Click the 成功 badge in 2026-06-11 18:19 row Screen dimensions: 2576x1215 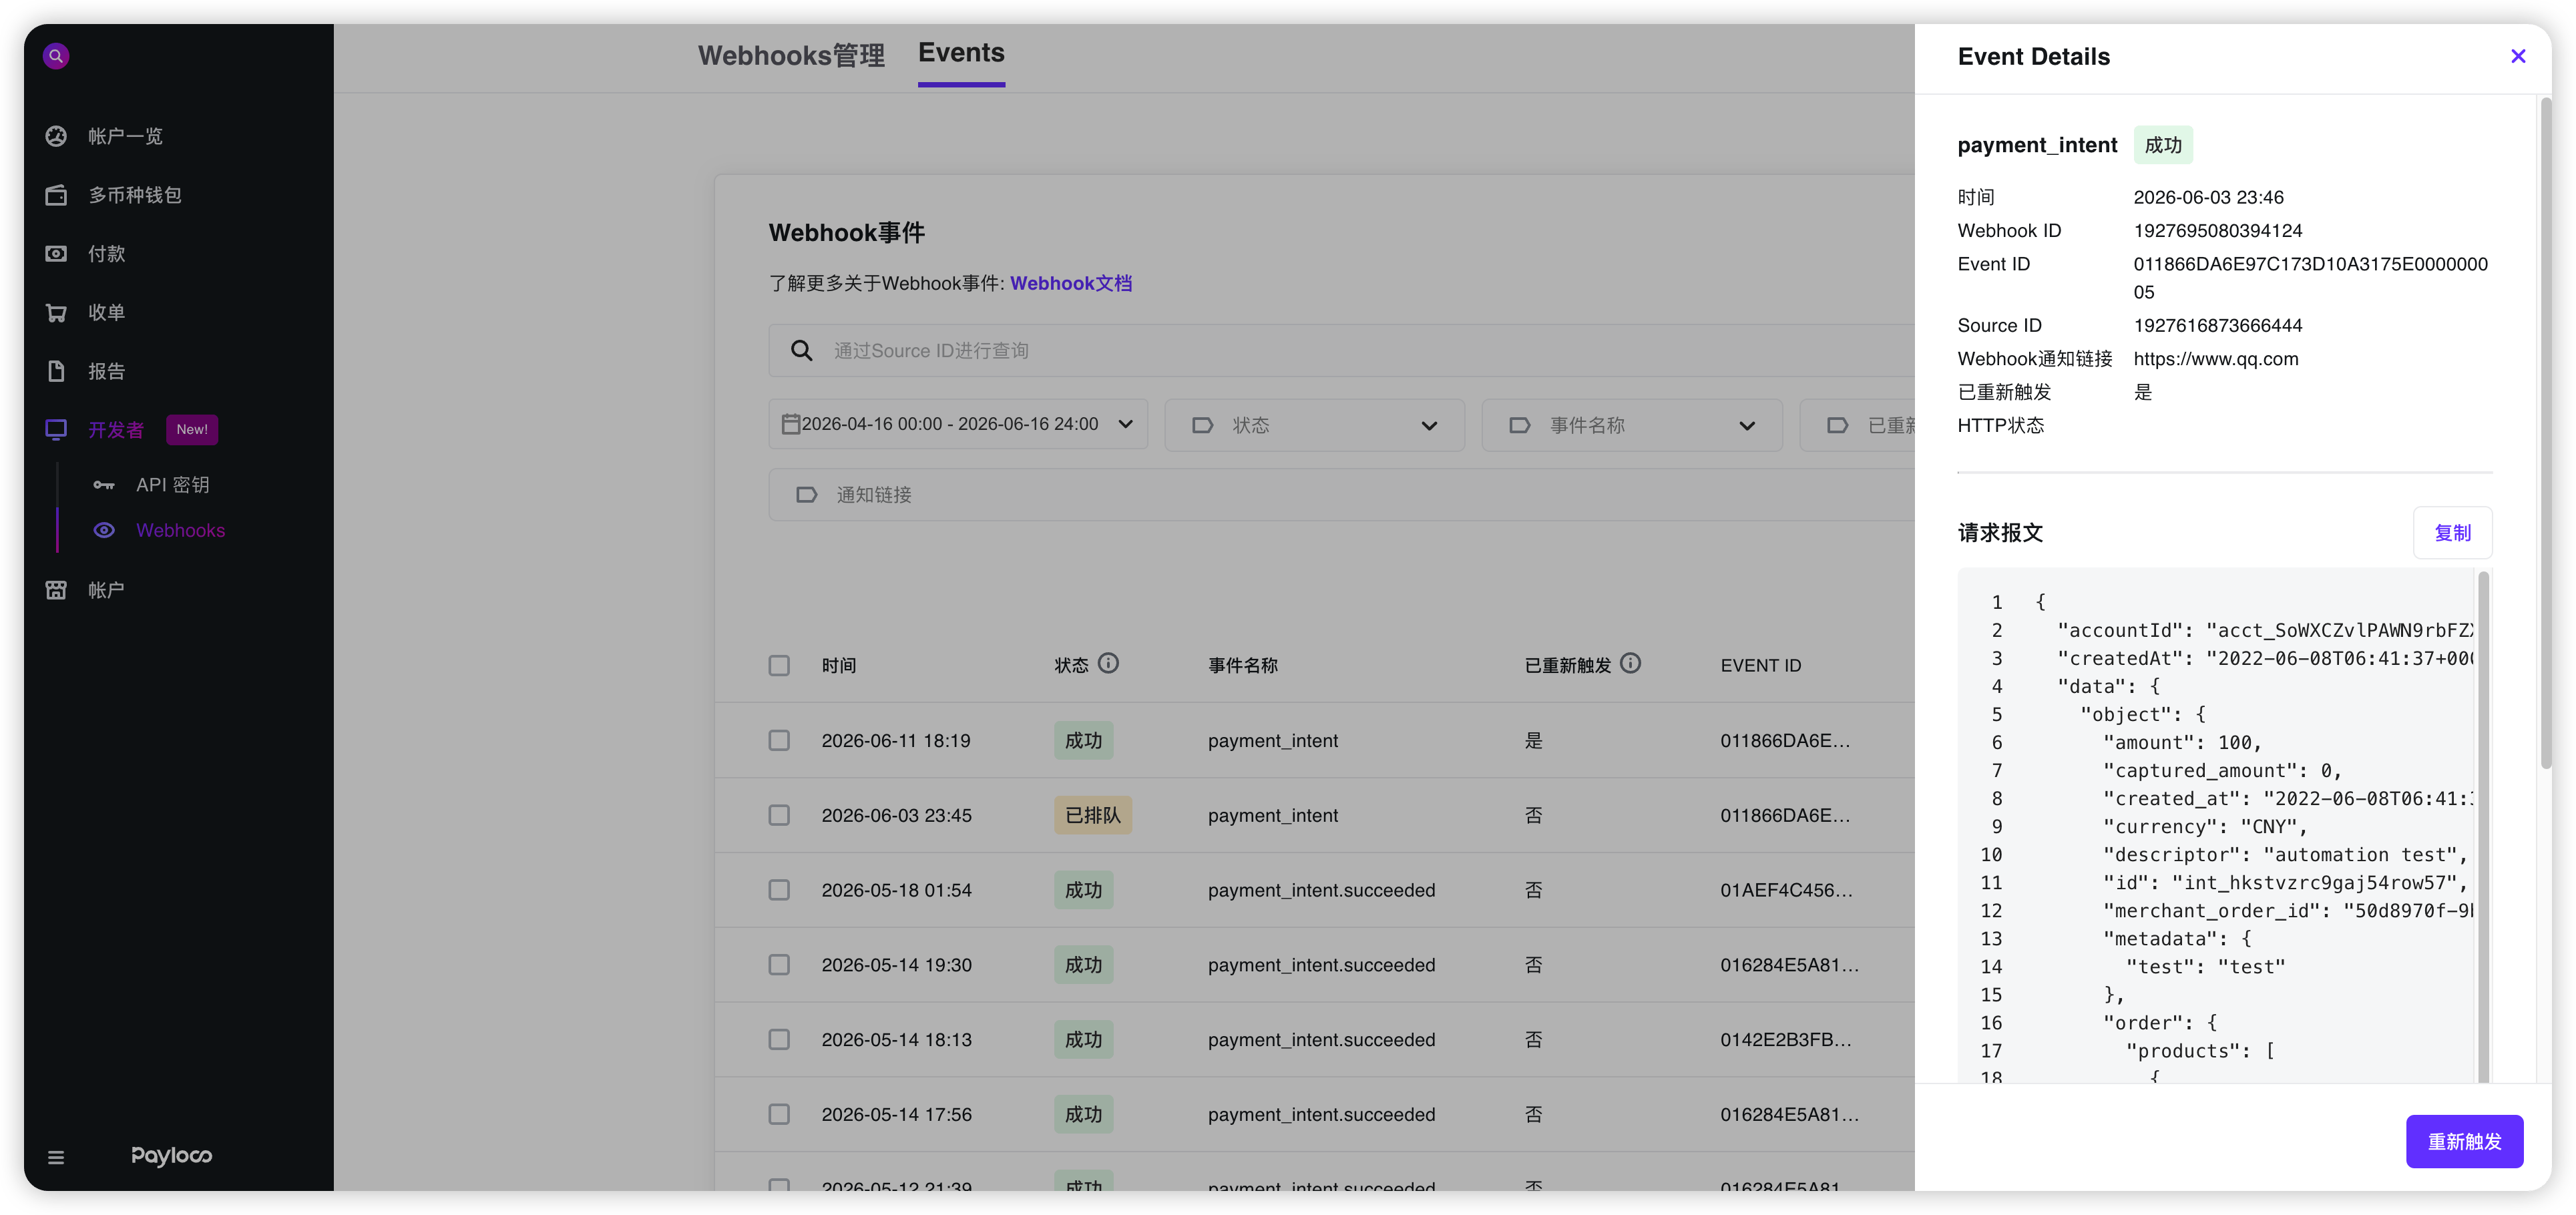[x=1083, y=740]
